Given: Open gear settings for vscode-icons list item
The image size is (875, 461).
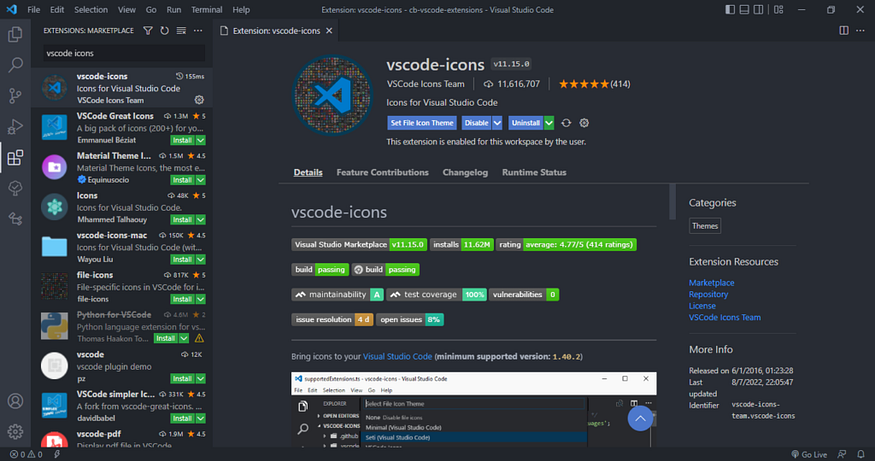Looking at the screenshot, I should [x=199, y=100].
